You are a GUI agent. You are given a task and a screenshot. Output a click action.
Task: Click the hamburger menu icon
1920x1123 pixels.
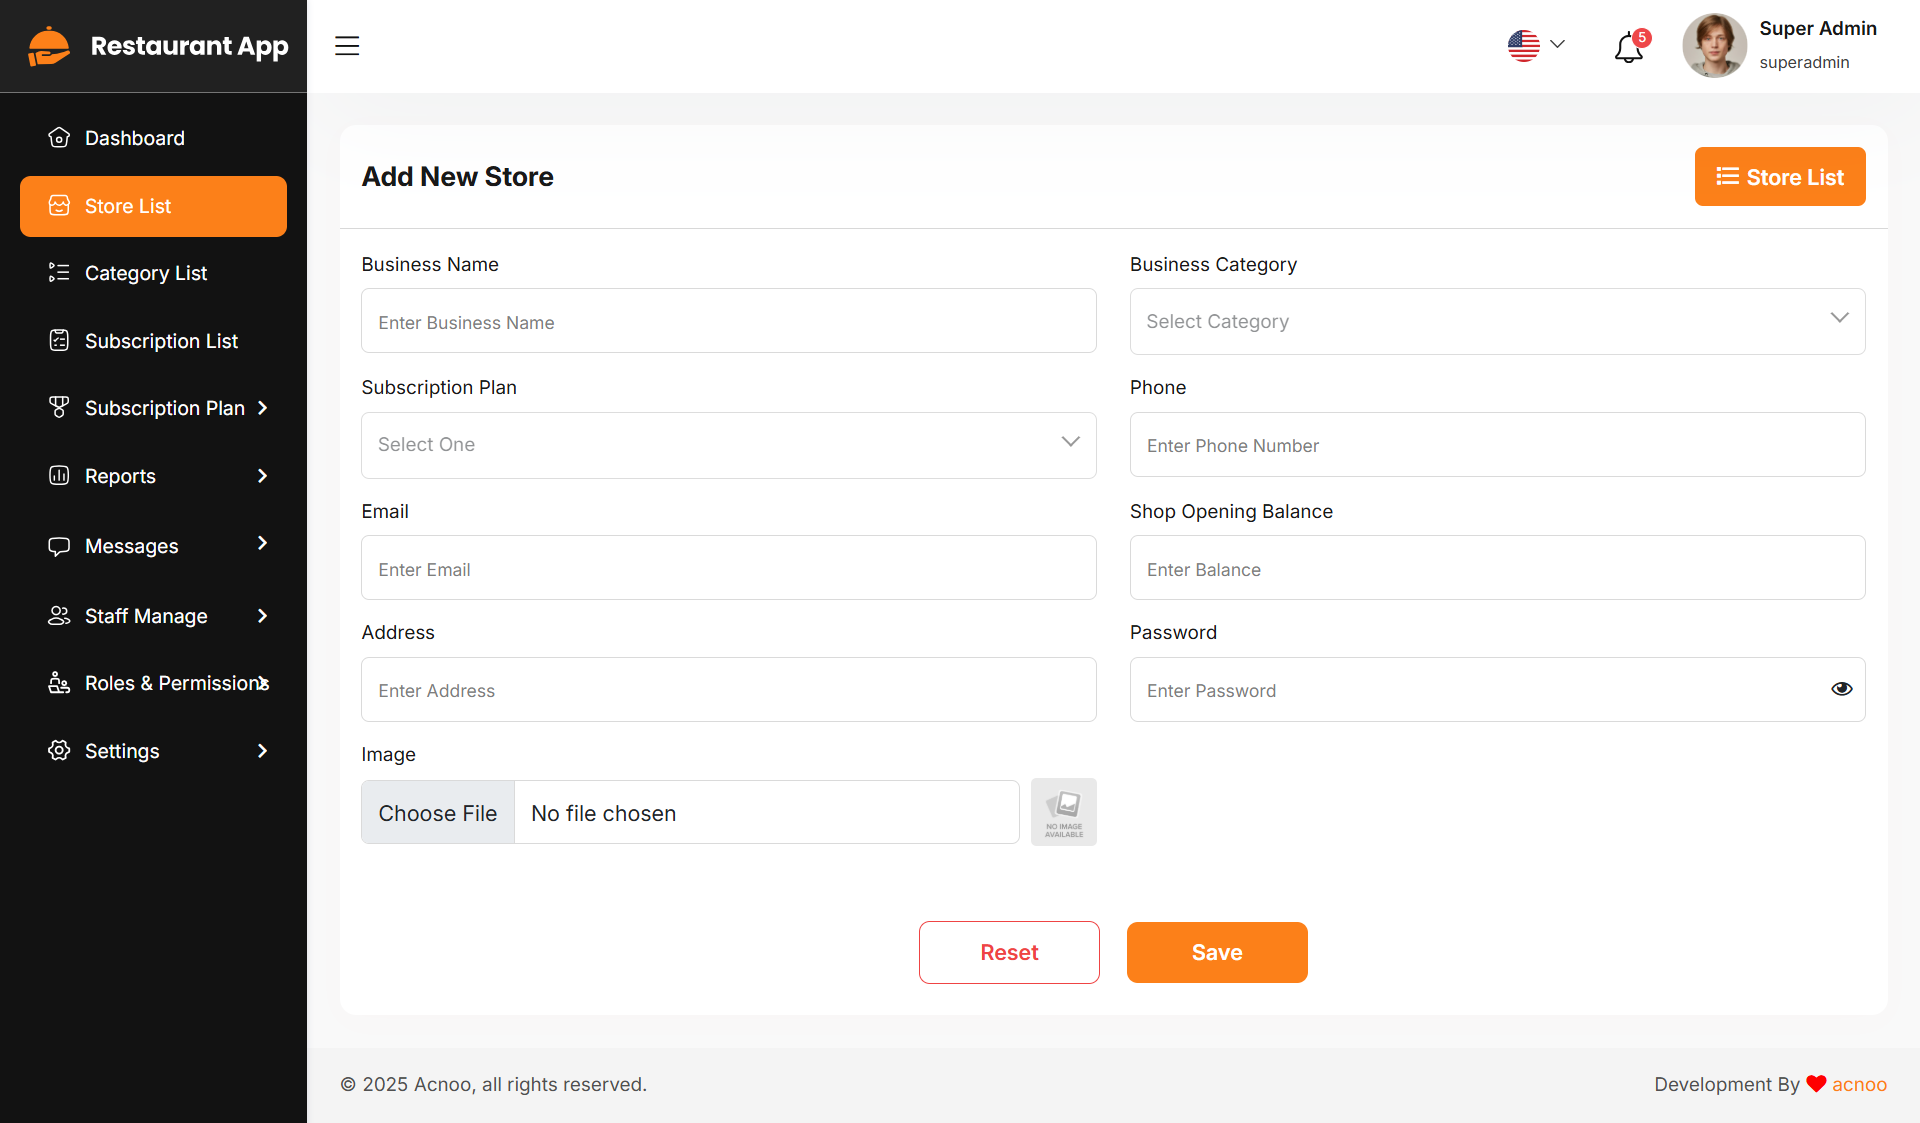coord(347,46)
